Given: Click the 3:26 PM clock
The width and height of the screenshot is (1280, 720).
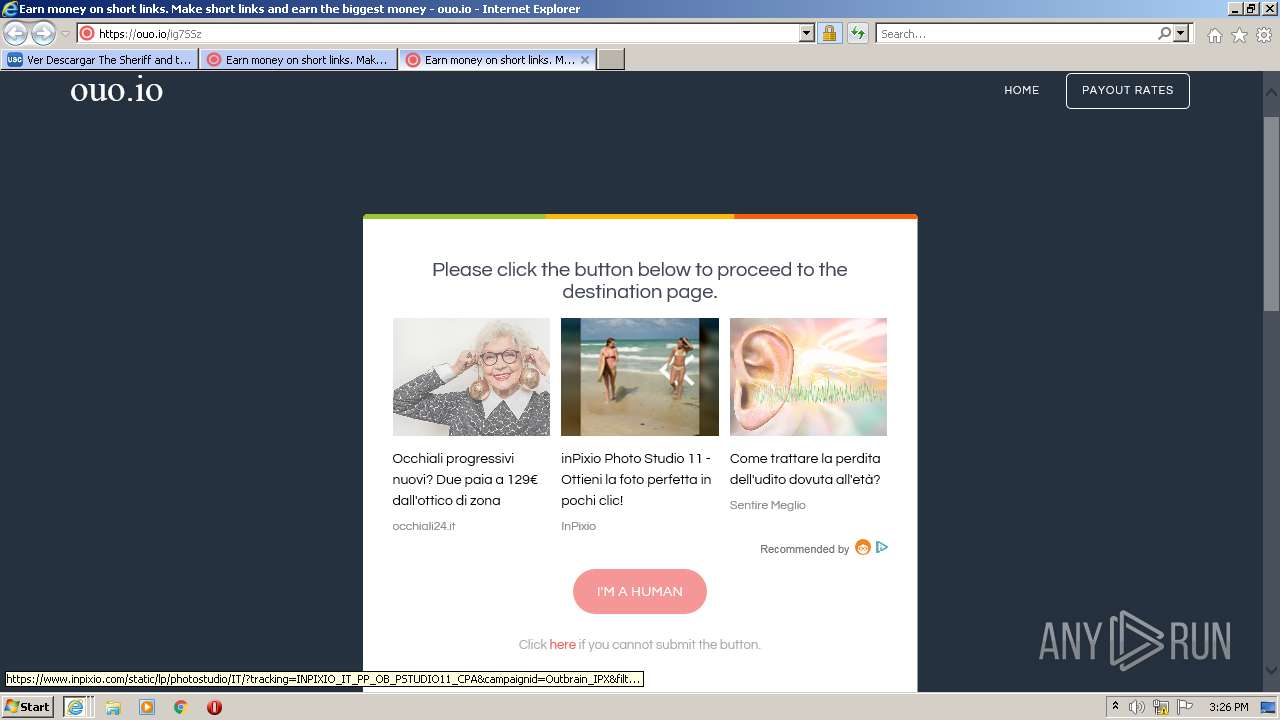Looking at the screenshot, I should point(1228,707).
